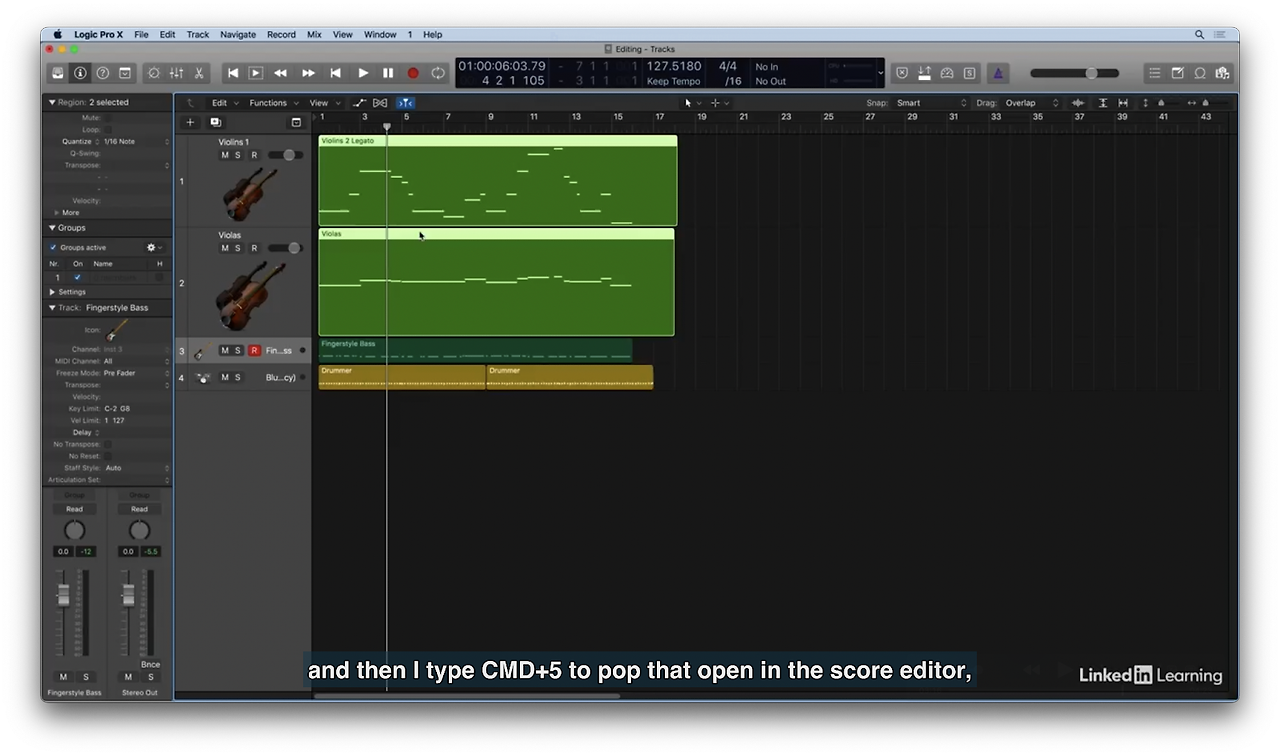Open the Browsers media button
The height and width of the screenshot is (756, 1280).
[x=1222, y=73]
